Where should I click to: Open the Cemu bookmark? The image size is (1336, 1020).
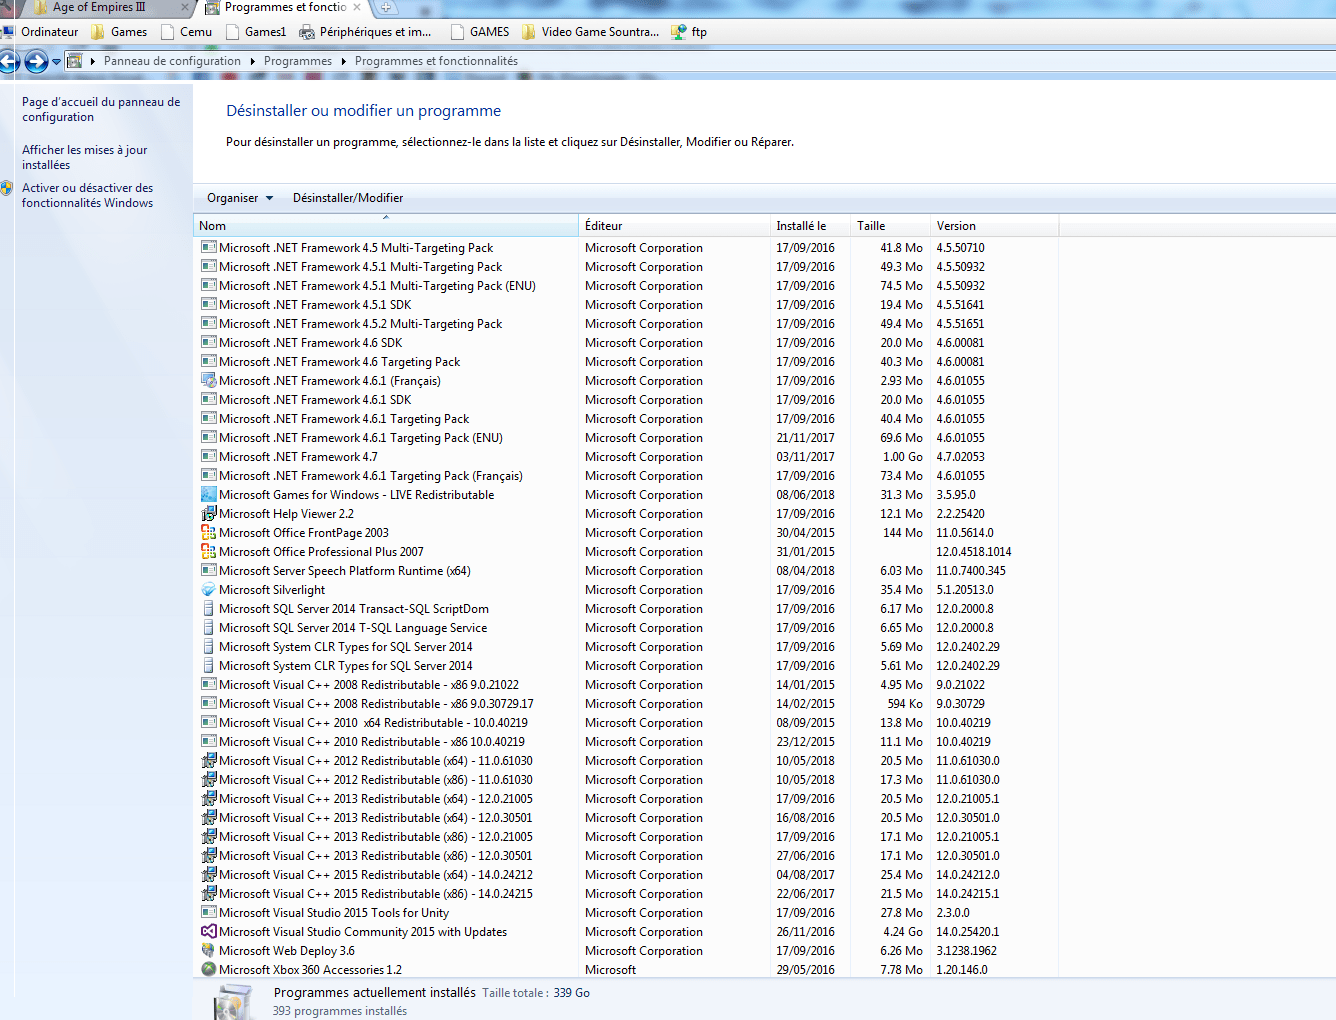pos(187,32)
